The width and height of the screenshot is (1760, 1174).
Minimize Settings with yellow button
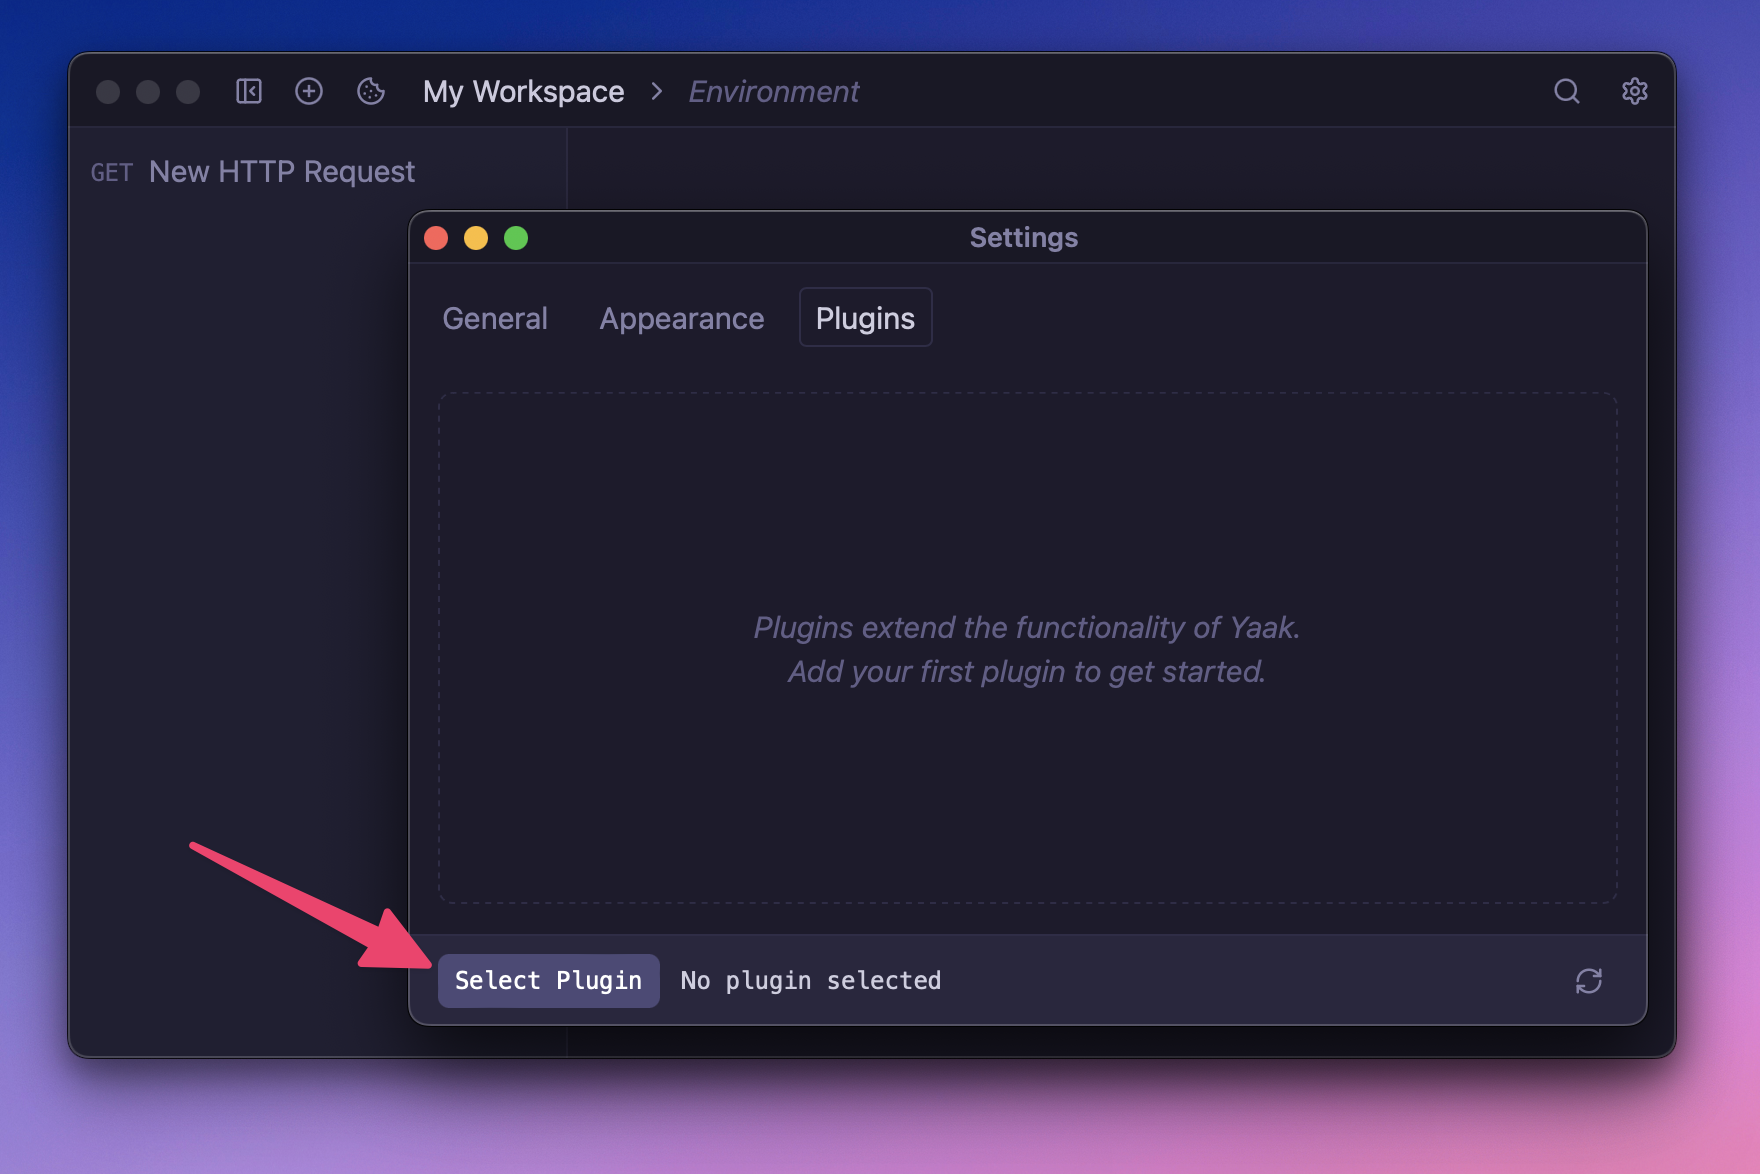[476, 238]
